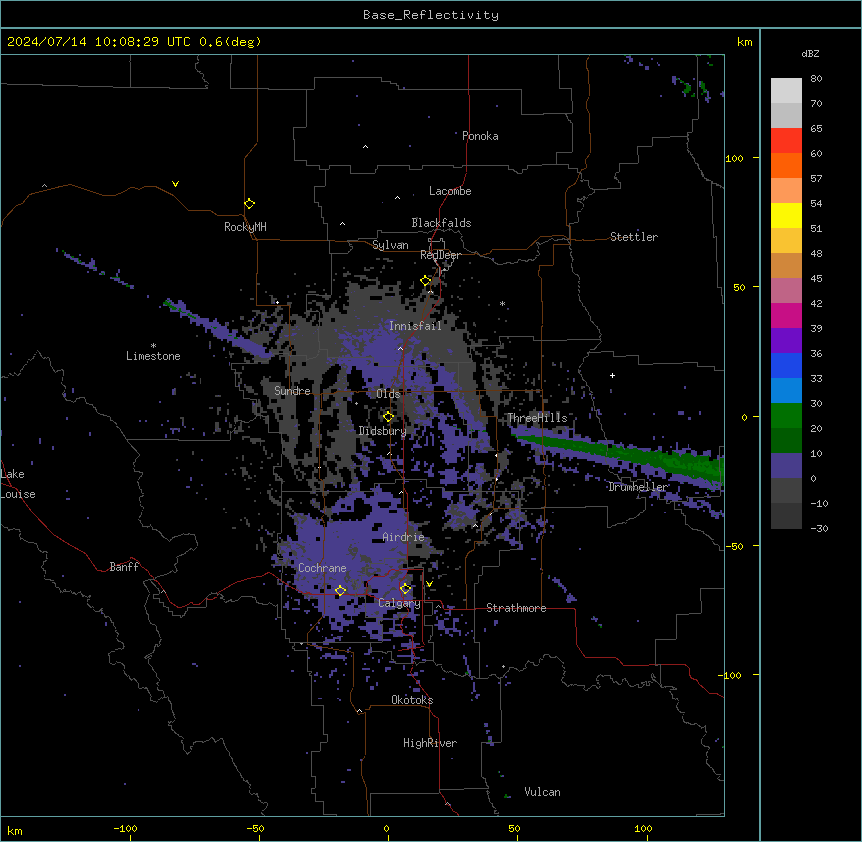Click the Drumheller city label
Image resolution: width=862 pixels, height=842 pixels.
tap(638, 487)
